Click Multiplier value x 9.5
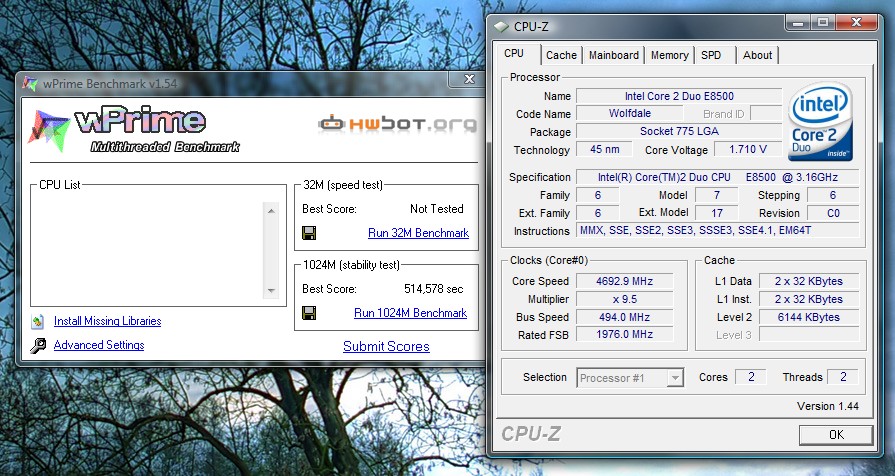Screen dimensions: 895x476 click(624, 299)
